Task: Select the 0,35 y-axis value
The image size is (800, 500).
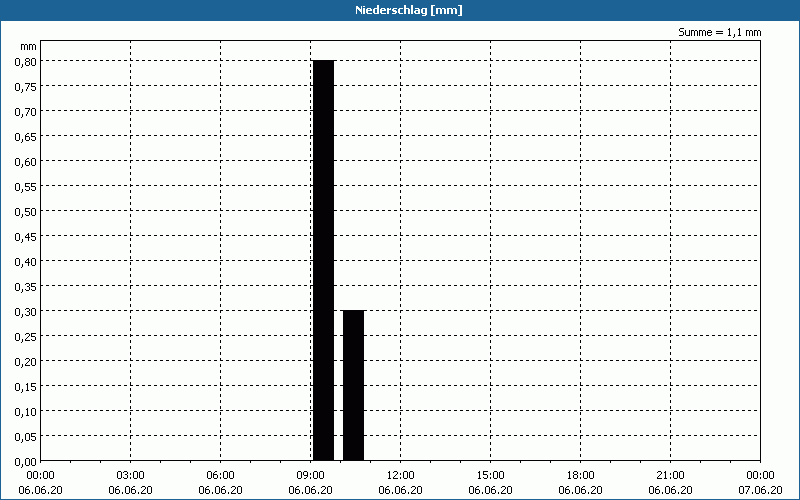Action: tap(26, 287)
